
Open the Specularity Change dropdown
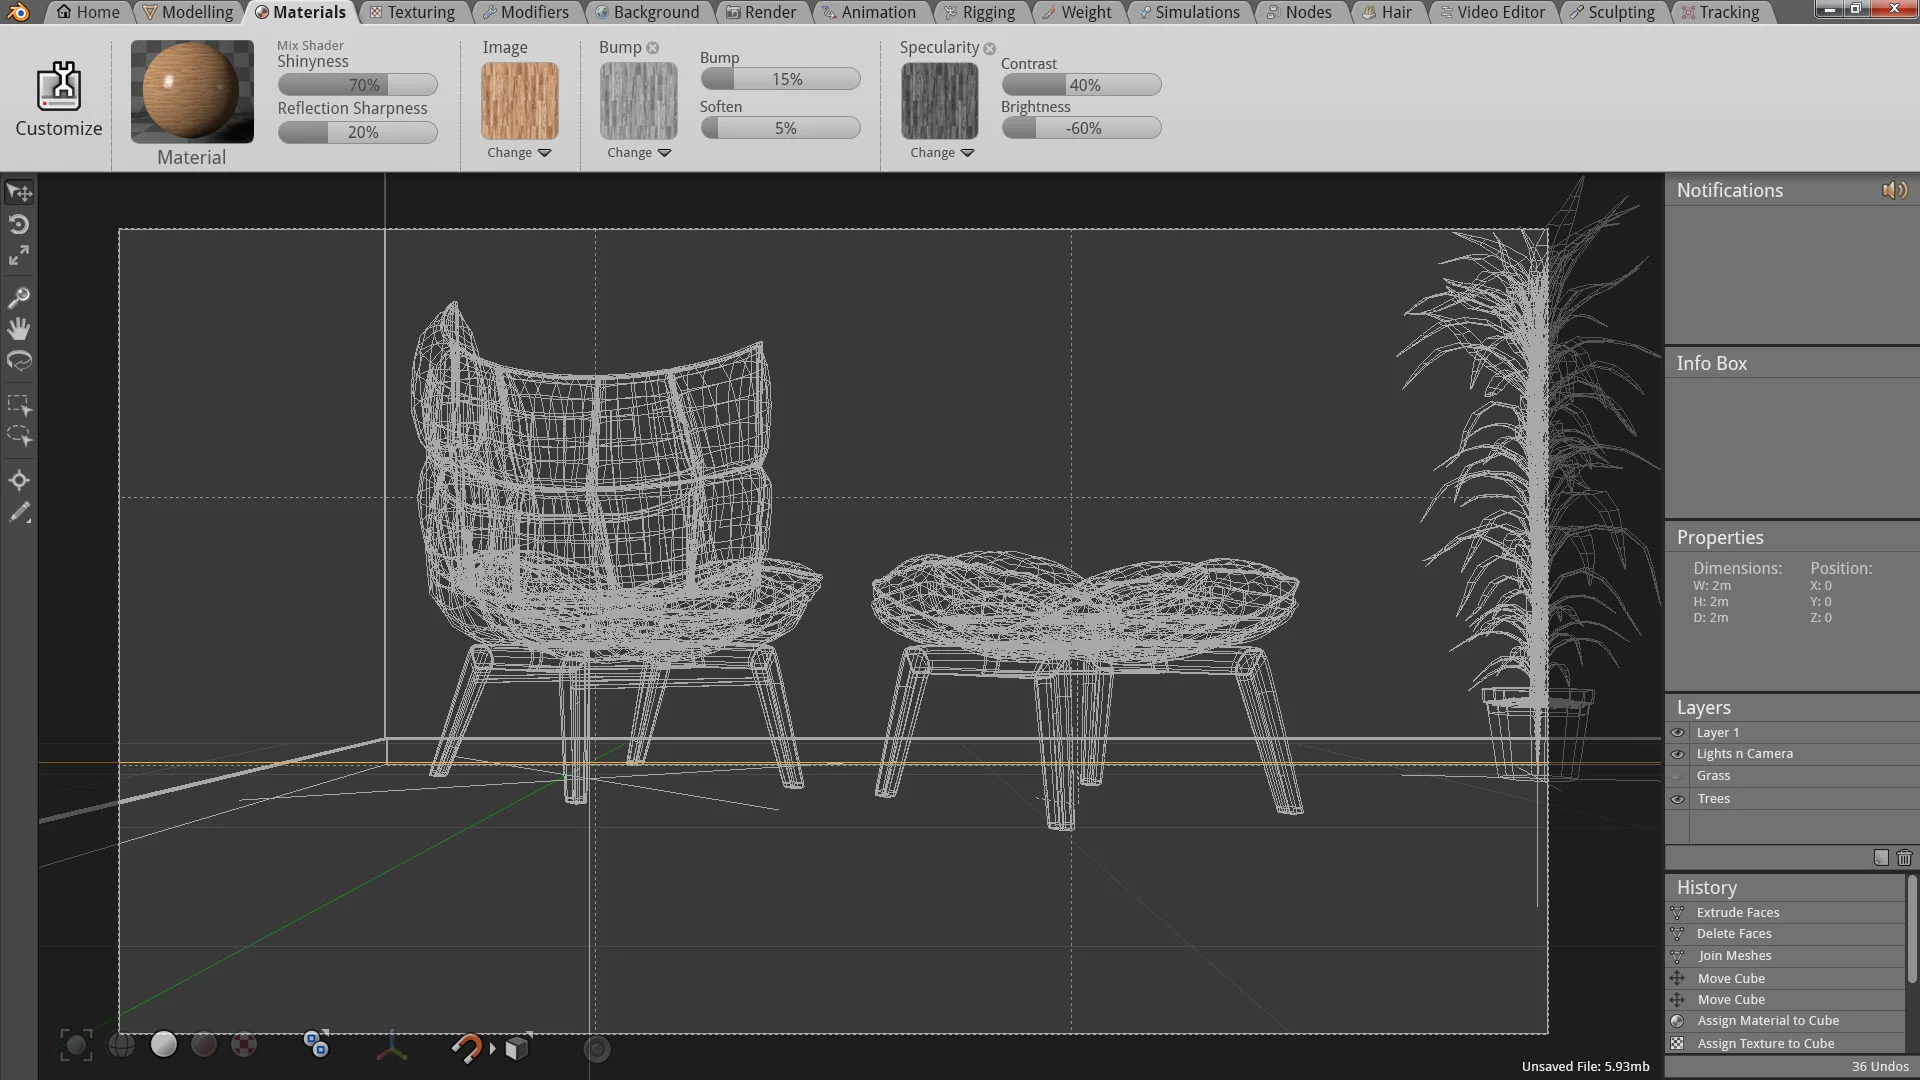(x=941, y=153)
